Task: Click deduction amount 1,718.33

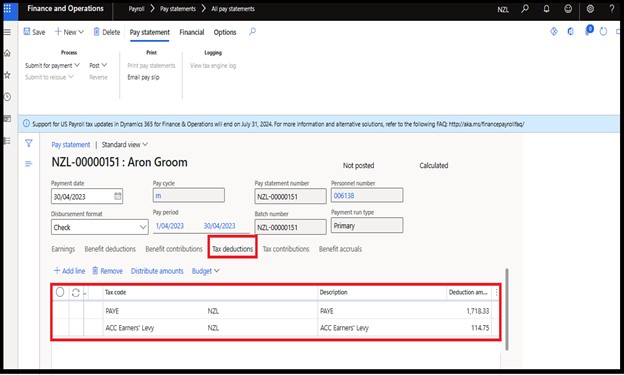Action: click(x=478, y=311)
